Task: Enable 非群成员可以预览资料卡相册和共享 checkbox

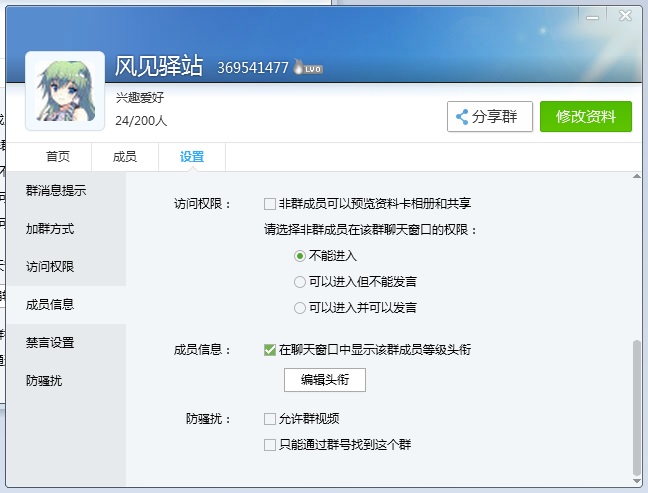Action: click(x=270, y=204)
